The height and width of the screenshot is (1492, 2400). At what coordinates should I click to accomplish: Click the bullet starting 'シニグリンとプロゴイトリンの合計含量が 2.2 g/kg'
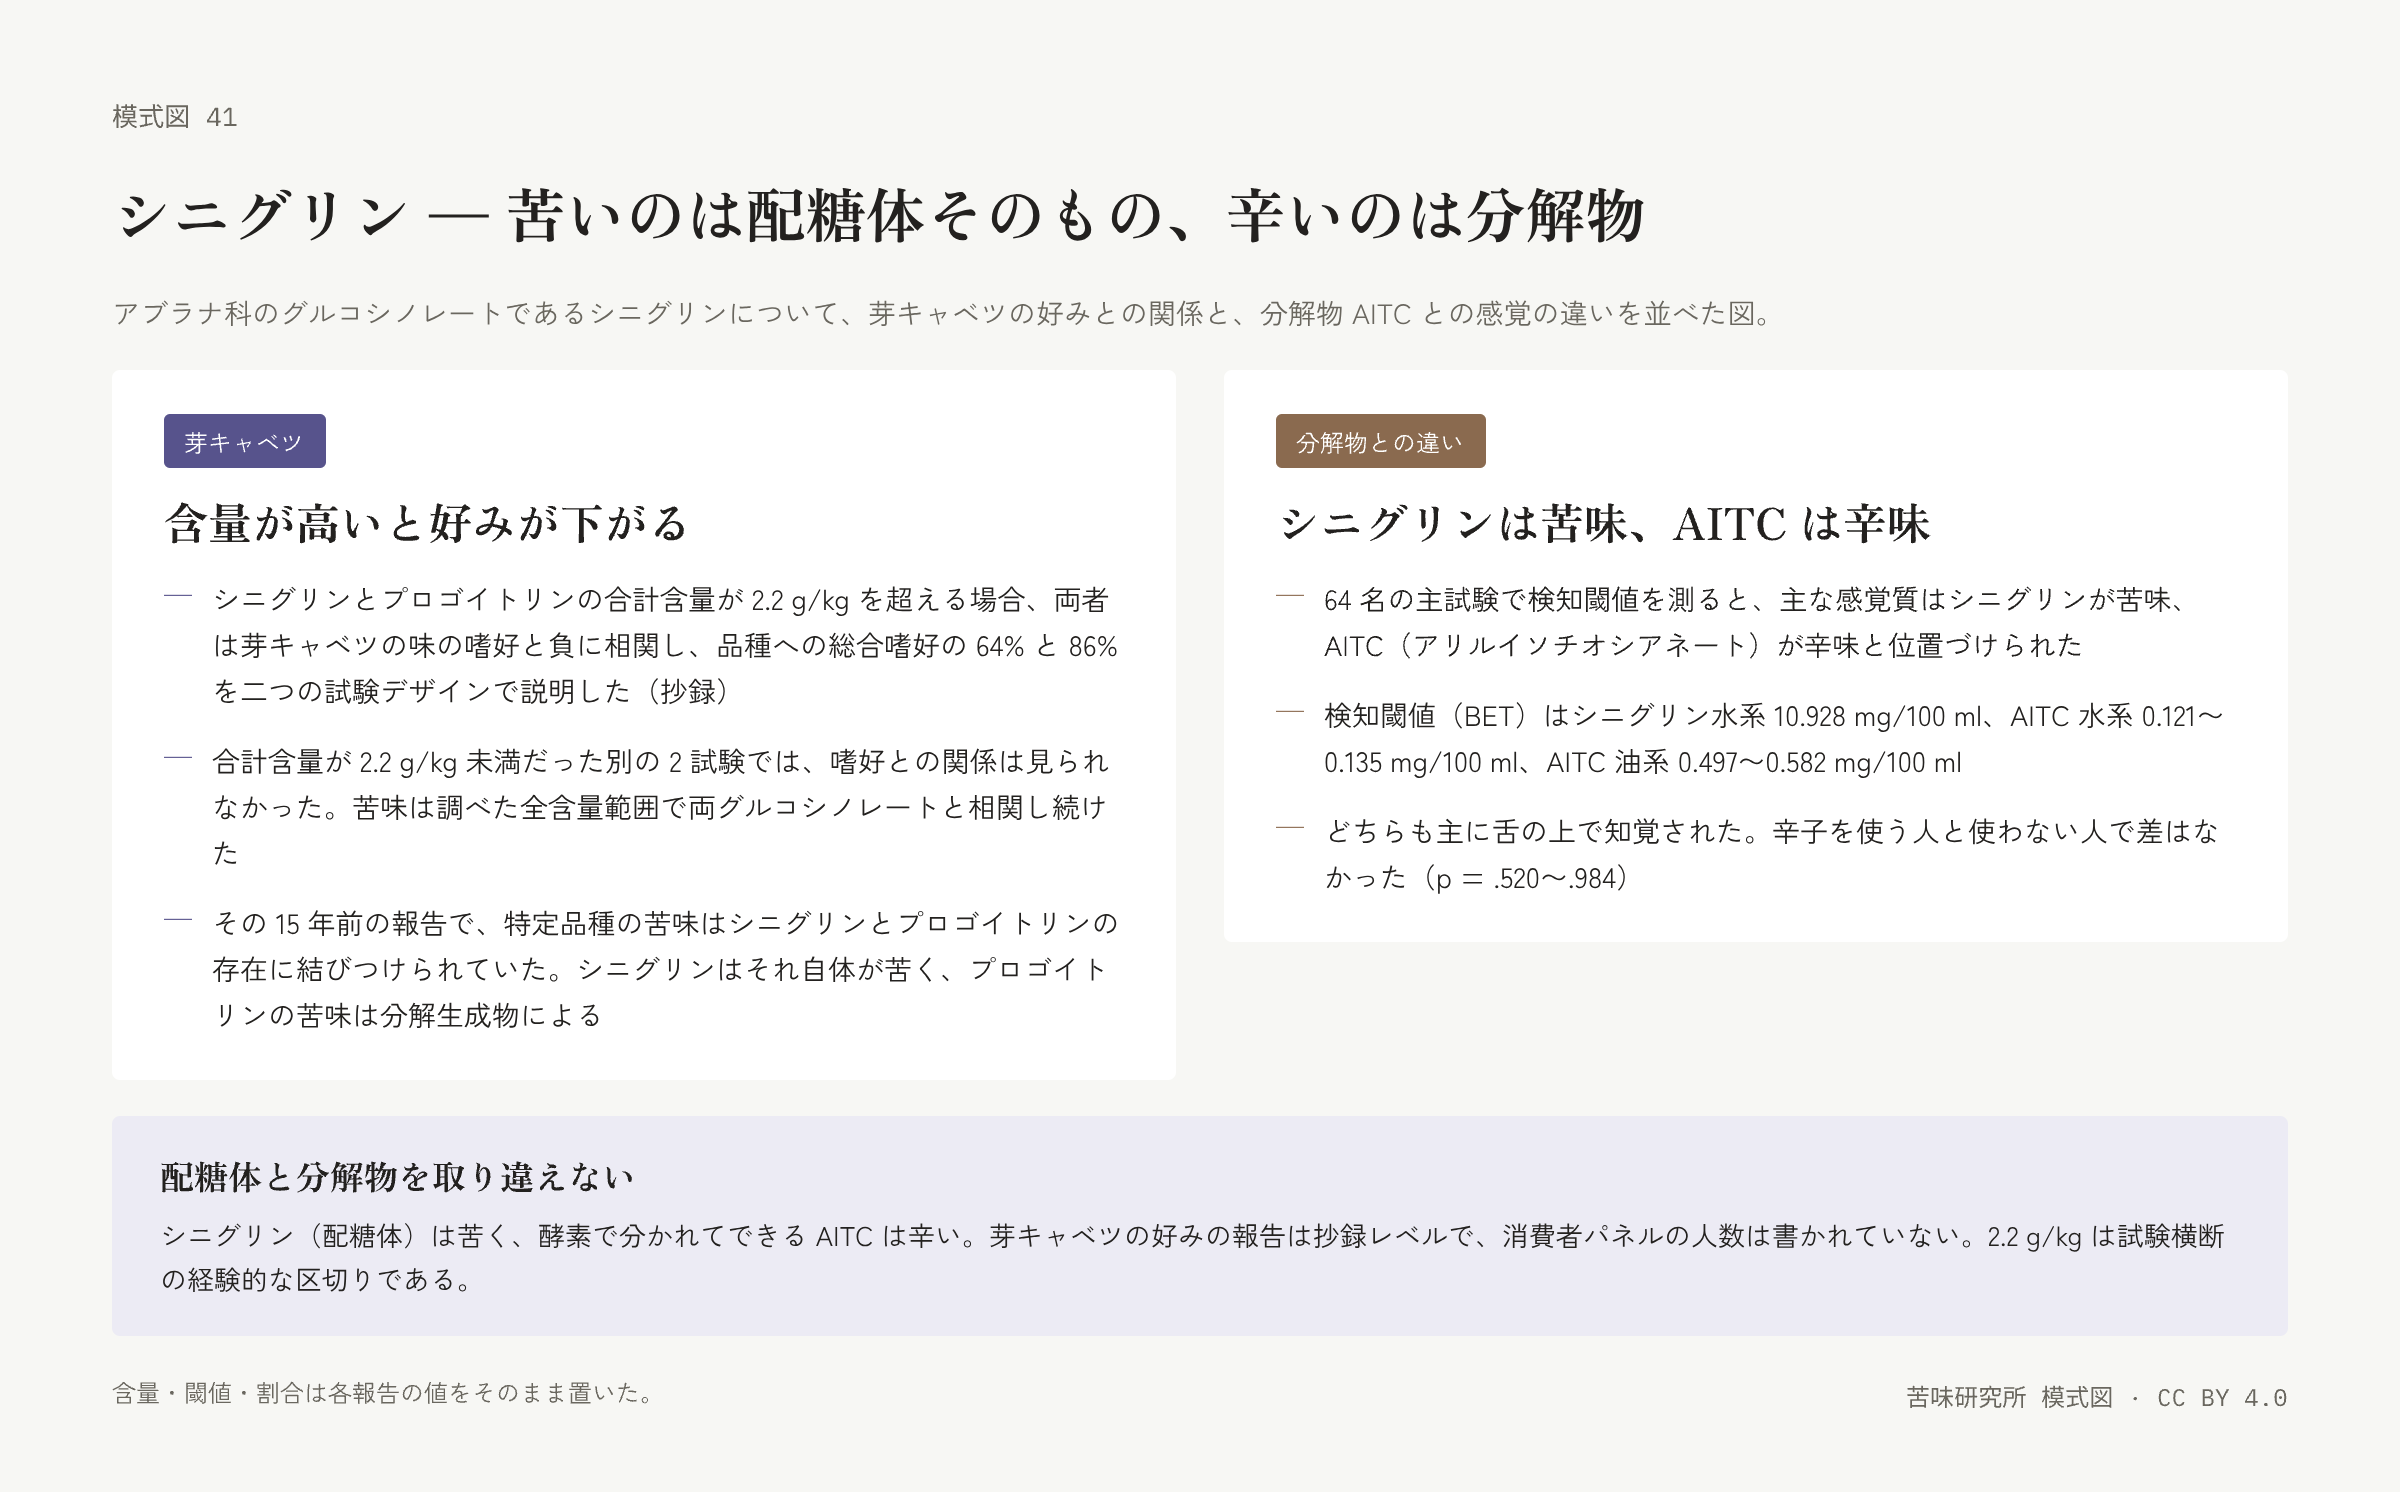pos(665,645)
